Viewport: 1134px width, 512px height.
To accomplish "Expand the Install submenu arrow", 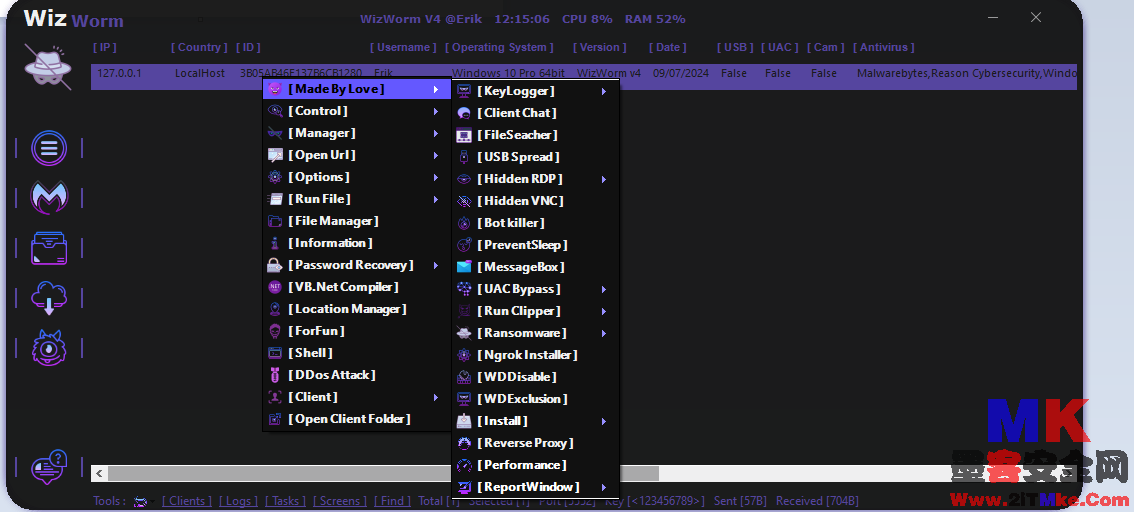I will [x=604, y=421].
